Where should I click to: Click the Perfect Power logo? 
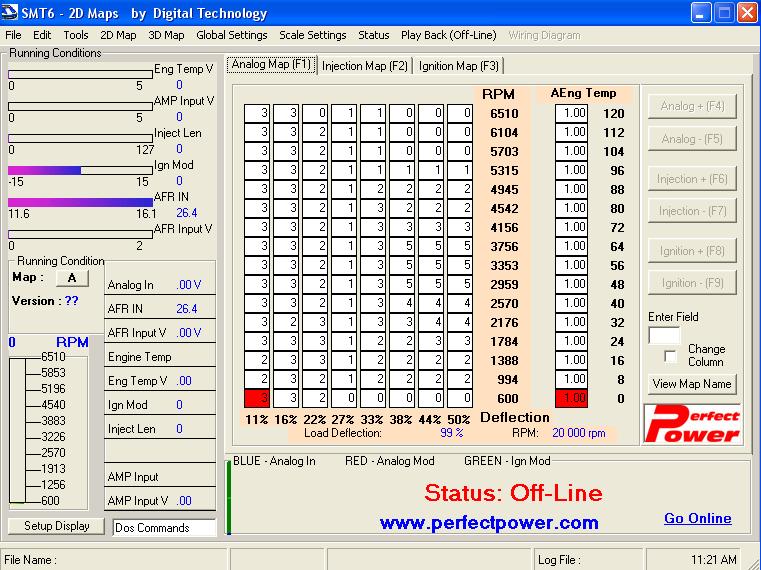692,423
